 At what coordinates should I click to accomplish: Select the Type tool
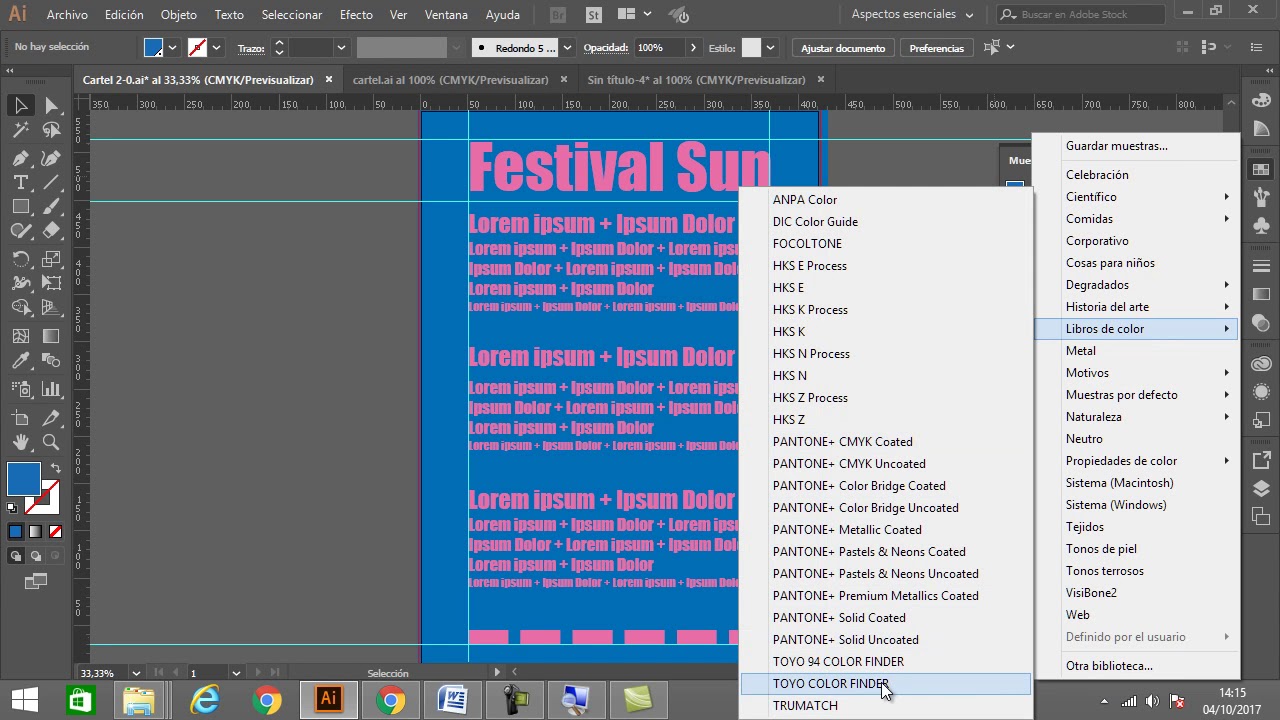(x=21, y=182)
